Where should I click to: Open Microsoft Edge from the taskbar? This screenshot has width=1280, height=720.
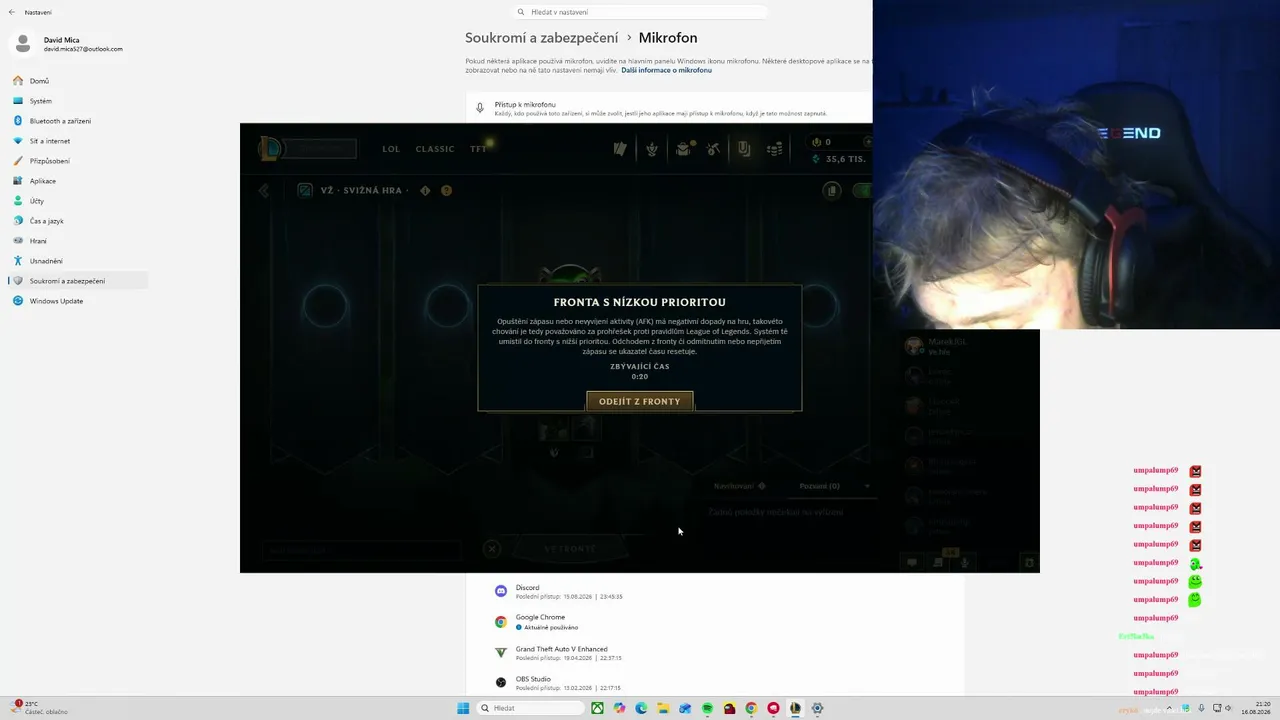click(641, 708)
